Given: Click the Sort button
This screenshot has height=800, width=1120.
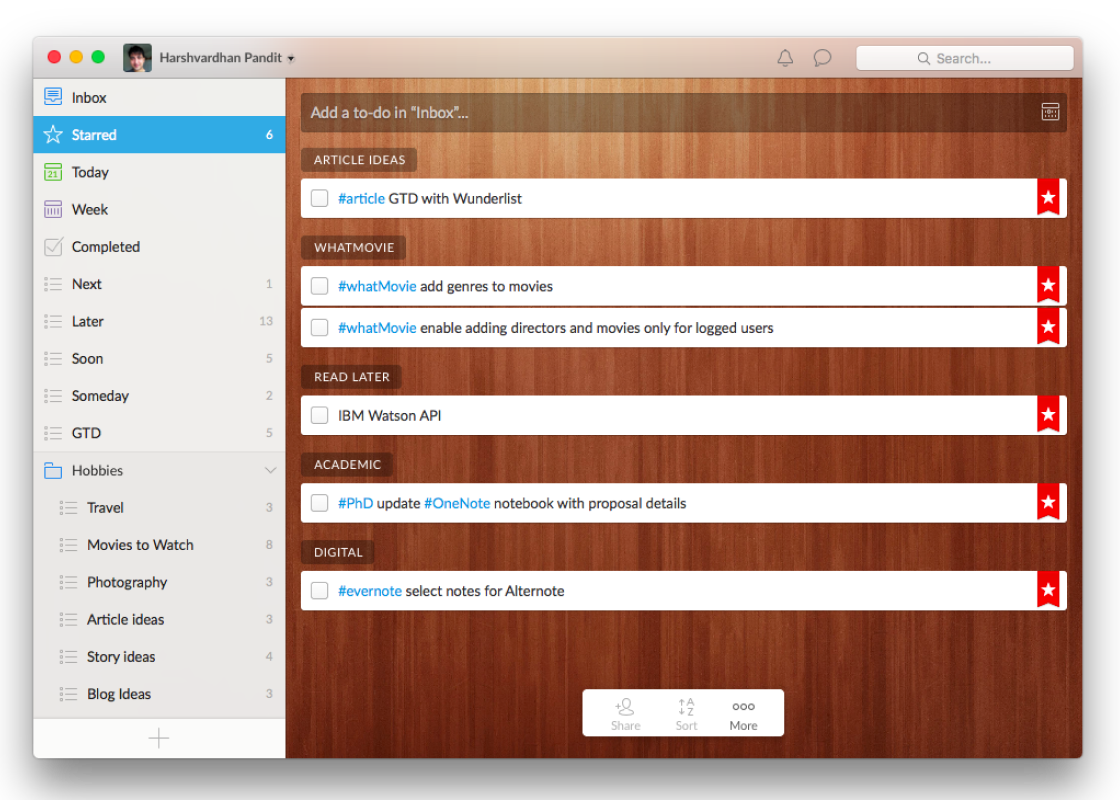Looking at the screenshot, I should [x=686, y=714].
